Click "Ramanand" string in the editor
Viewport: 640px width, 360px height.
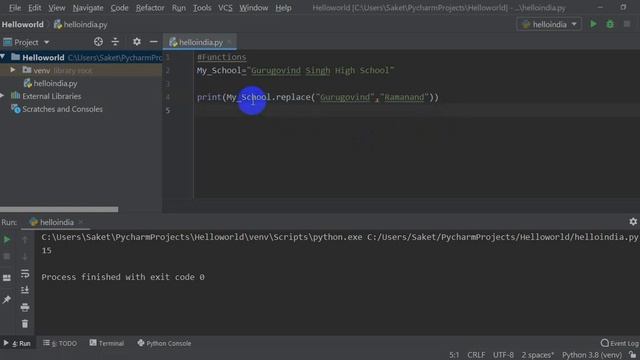pos(404,97)
